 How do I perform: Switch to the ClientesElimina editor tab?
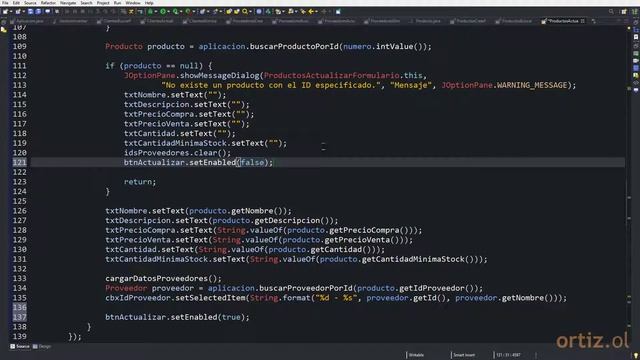point(200,21)
